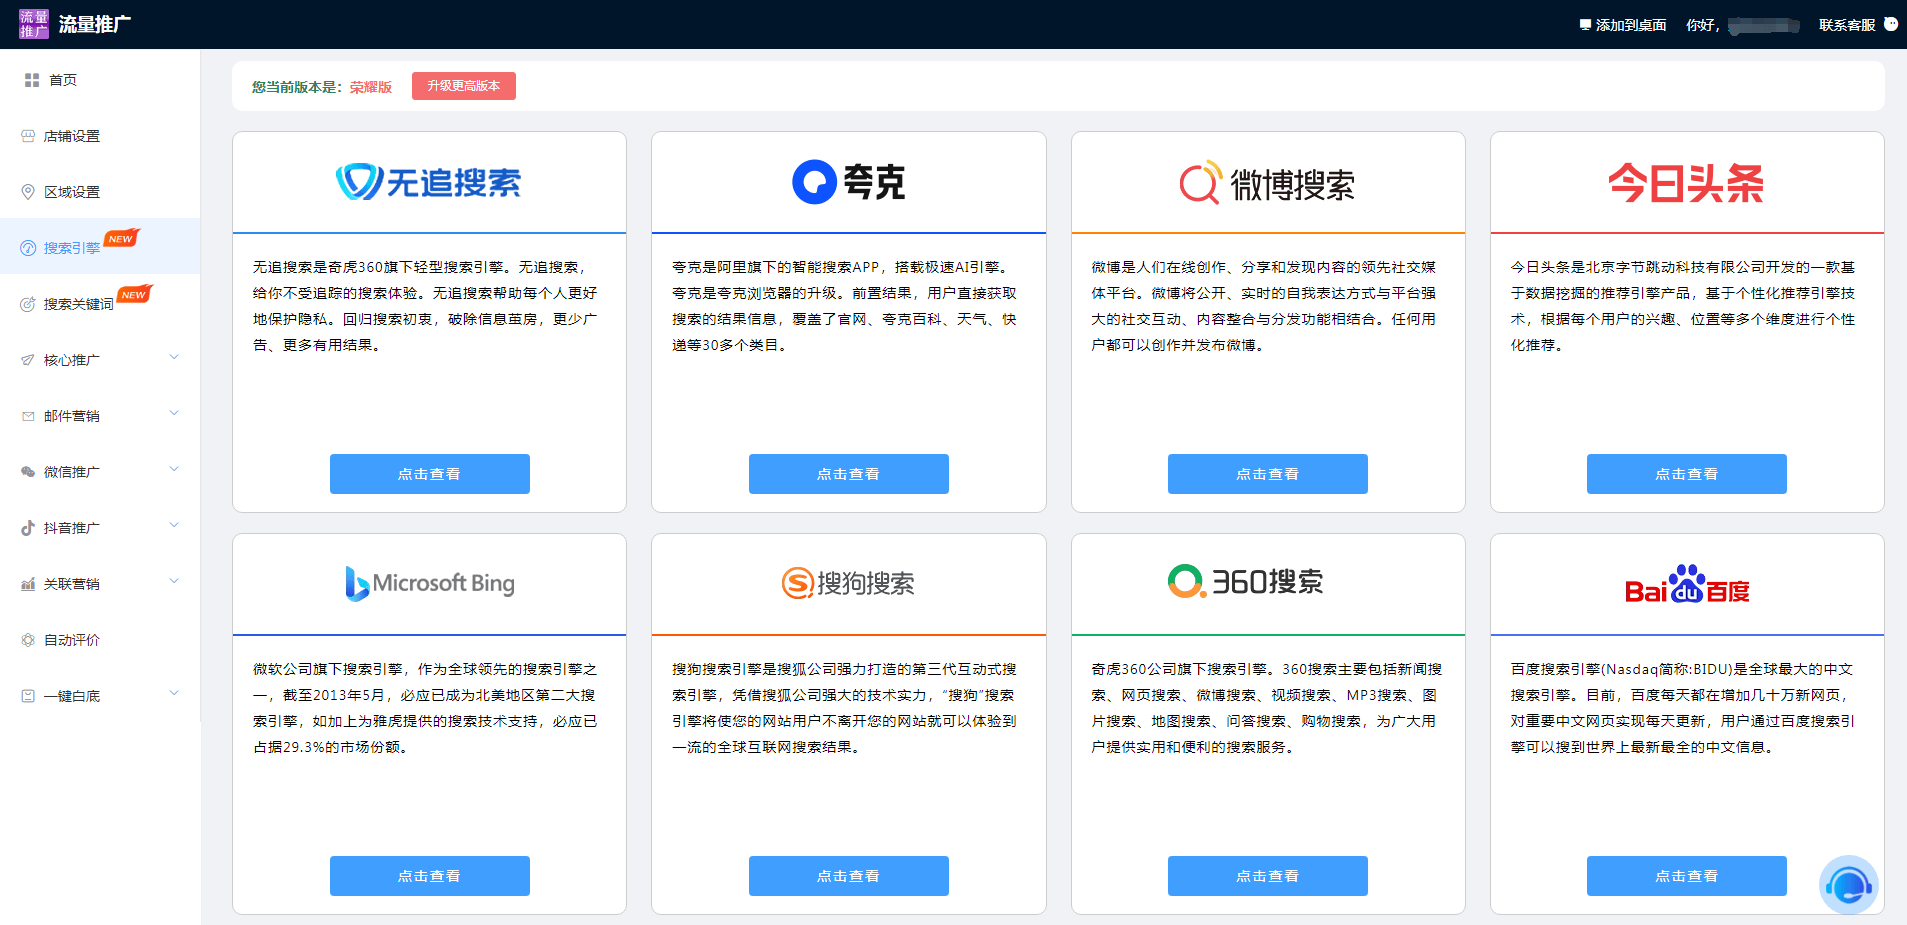Open 自动评价 menu item
This screenshot has height=925, width=1907.
point(100,640)
